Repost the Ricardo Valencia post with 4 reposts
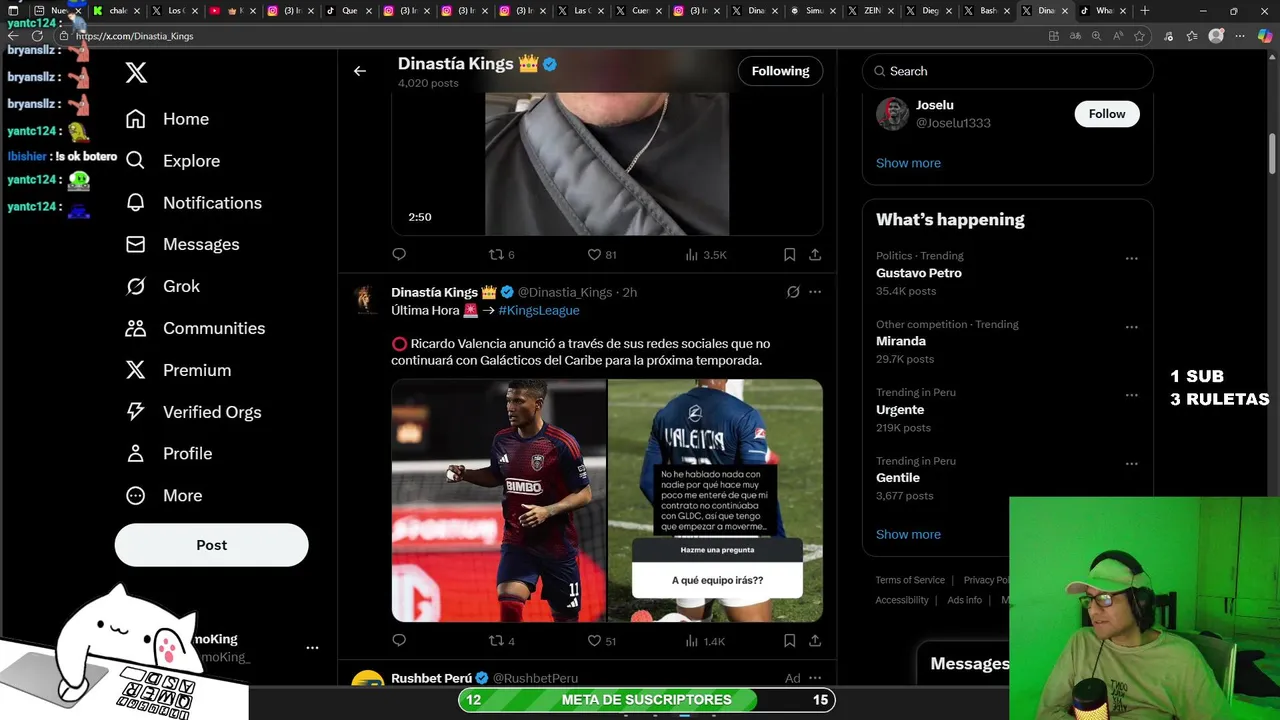 [x=501, y=641]
